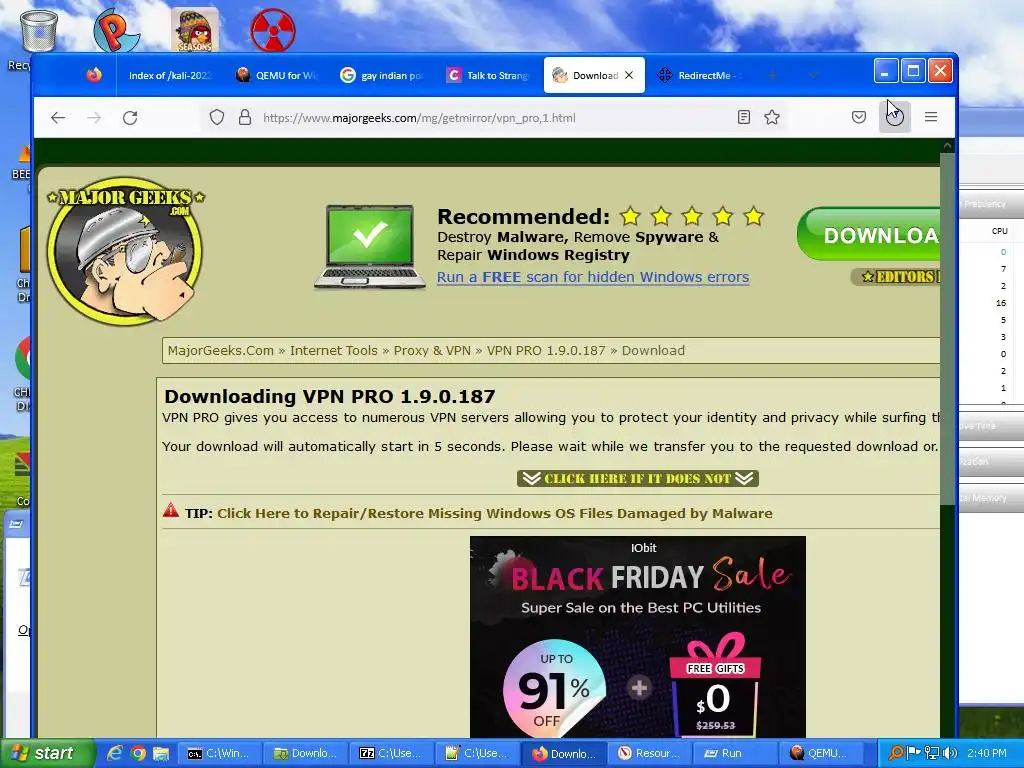
Task: Switch to QEMU for Windows tab
Action: coord(276,75)
